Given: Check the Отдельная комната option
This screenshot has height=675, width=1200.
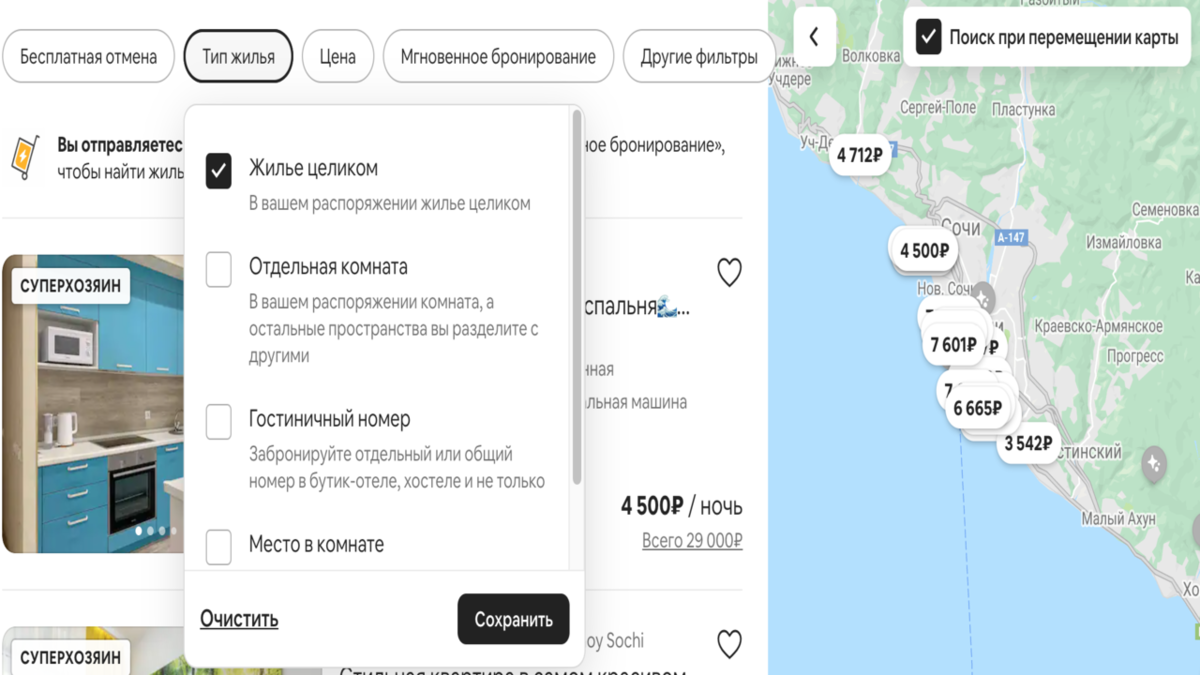Looking at the screenshot, I should [218, 269].
